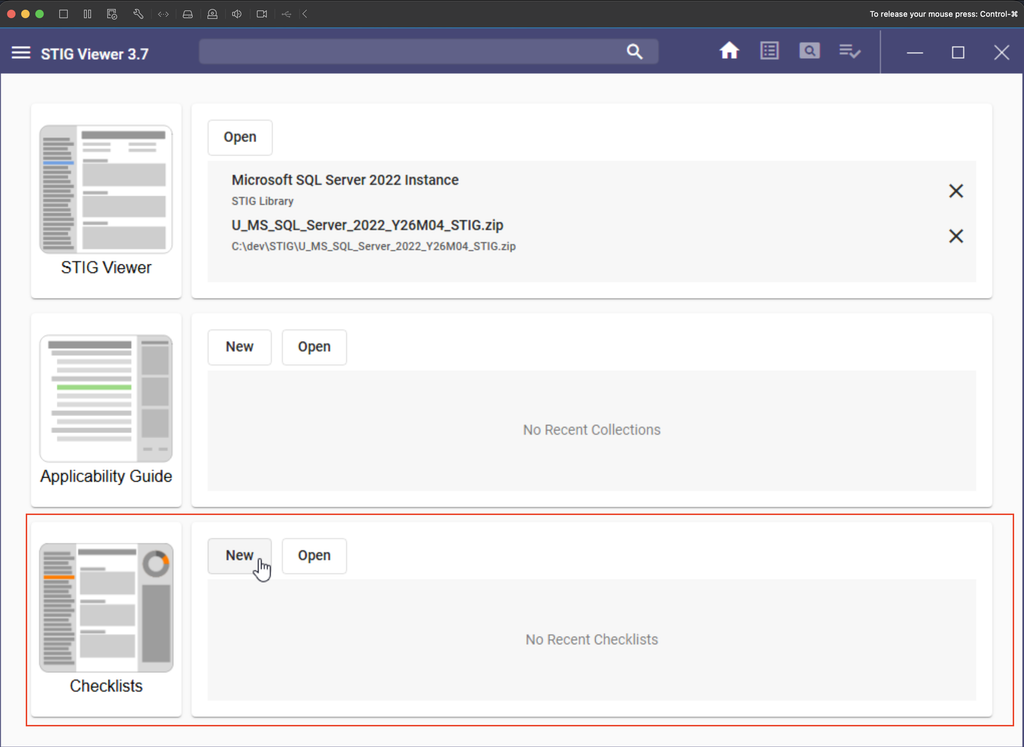
Task: Remove U_MS_SQL_Server_2022_Y26M04_STIG.zip from recent list
Action: click(956, 236)
